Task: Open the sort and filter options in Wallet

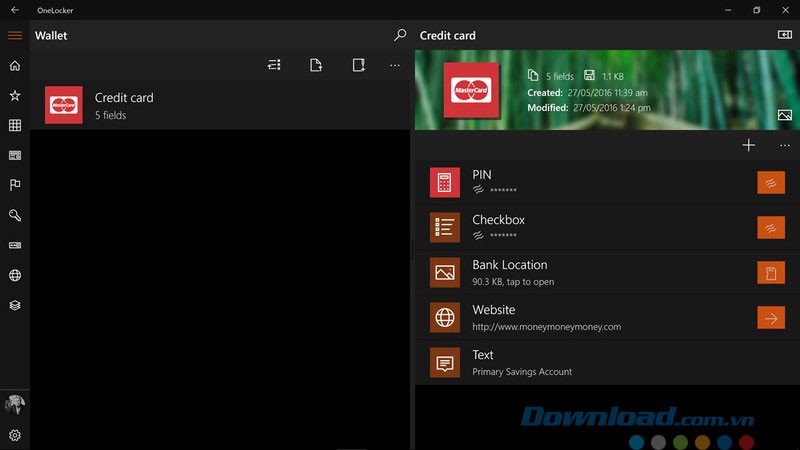Action: (274, 65)
